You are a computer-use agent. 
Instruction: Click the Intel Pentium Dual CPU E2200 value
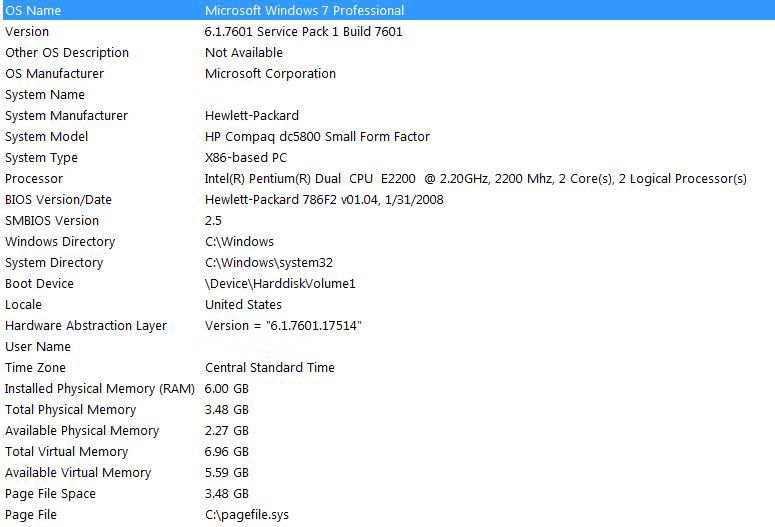(475, 178)
